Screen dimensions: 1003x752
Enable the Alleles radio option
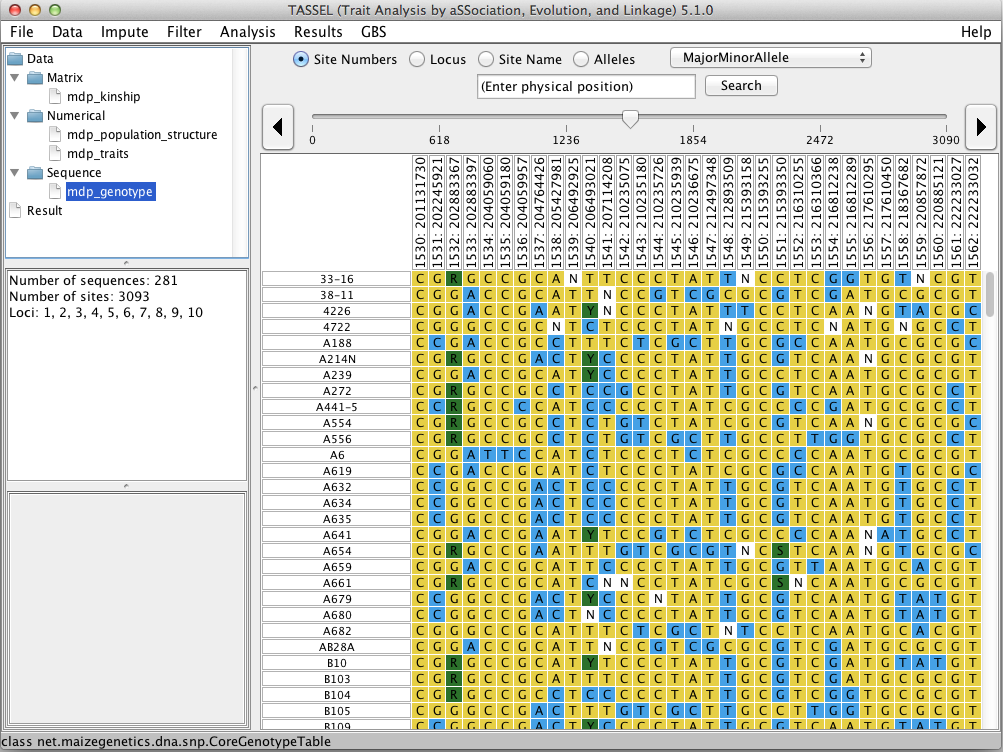point(581,59)
